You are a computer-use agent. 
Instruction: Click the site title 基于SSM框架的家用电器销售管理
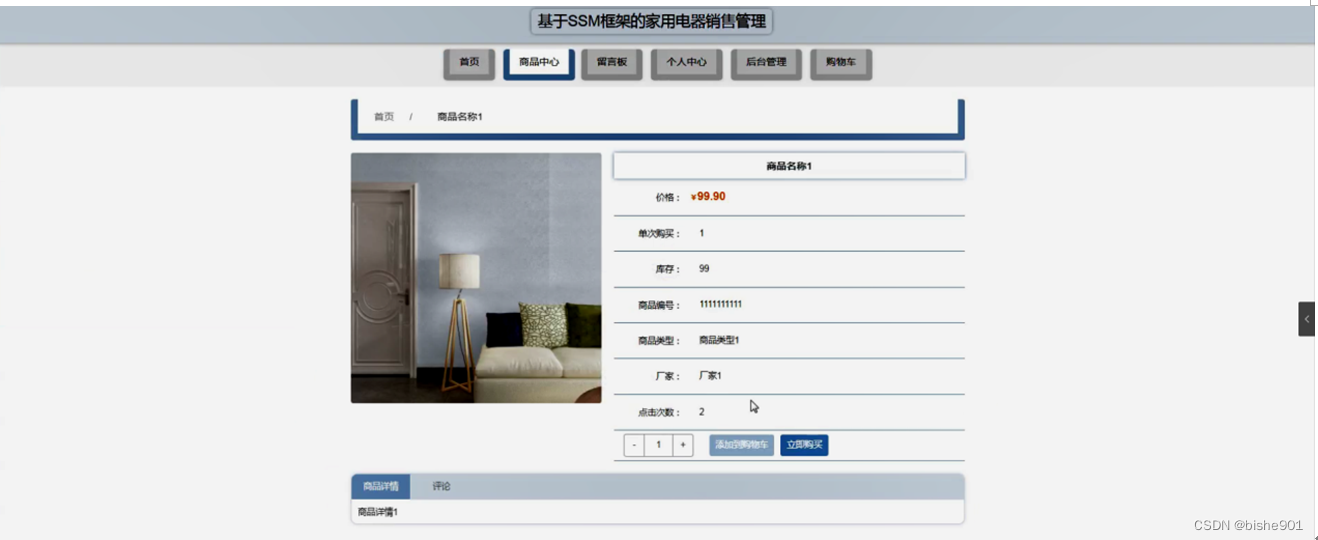[652, 21]
